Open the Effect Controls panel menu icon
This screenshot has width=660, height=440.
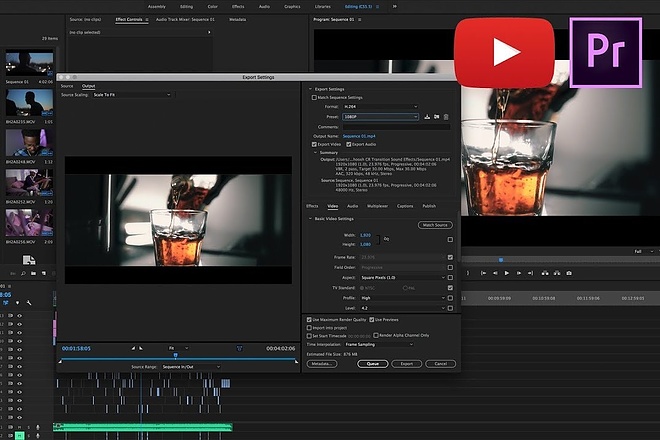(x=147, y=19)
